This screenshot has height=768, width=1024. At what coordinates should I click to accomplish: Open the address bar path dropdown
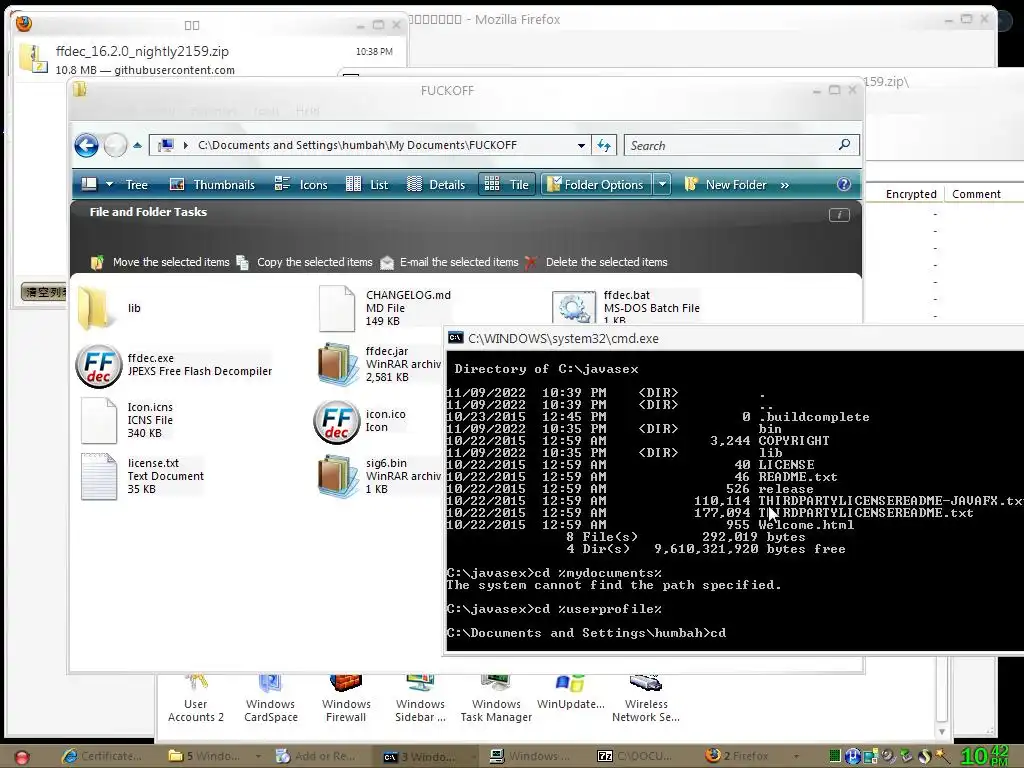pyautogui.click(x=581, y=146)
